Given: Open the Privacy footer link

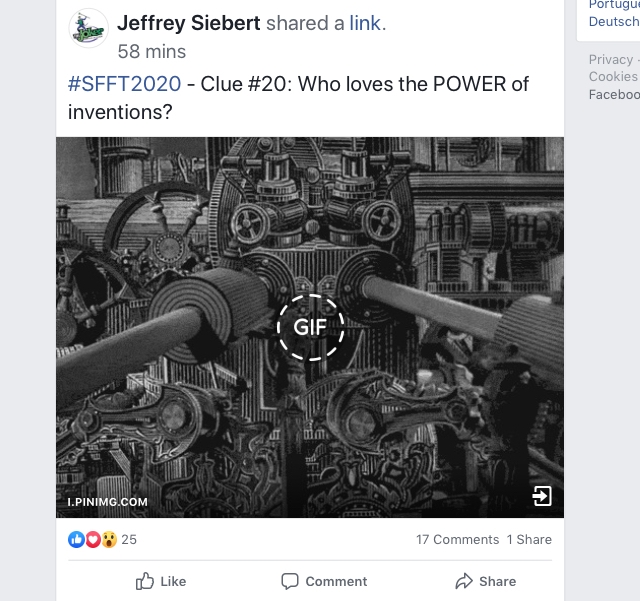Looking at the screenshot, I should tap(611, 60).
